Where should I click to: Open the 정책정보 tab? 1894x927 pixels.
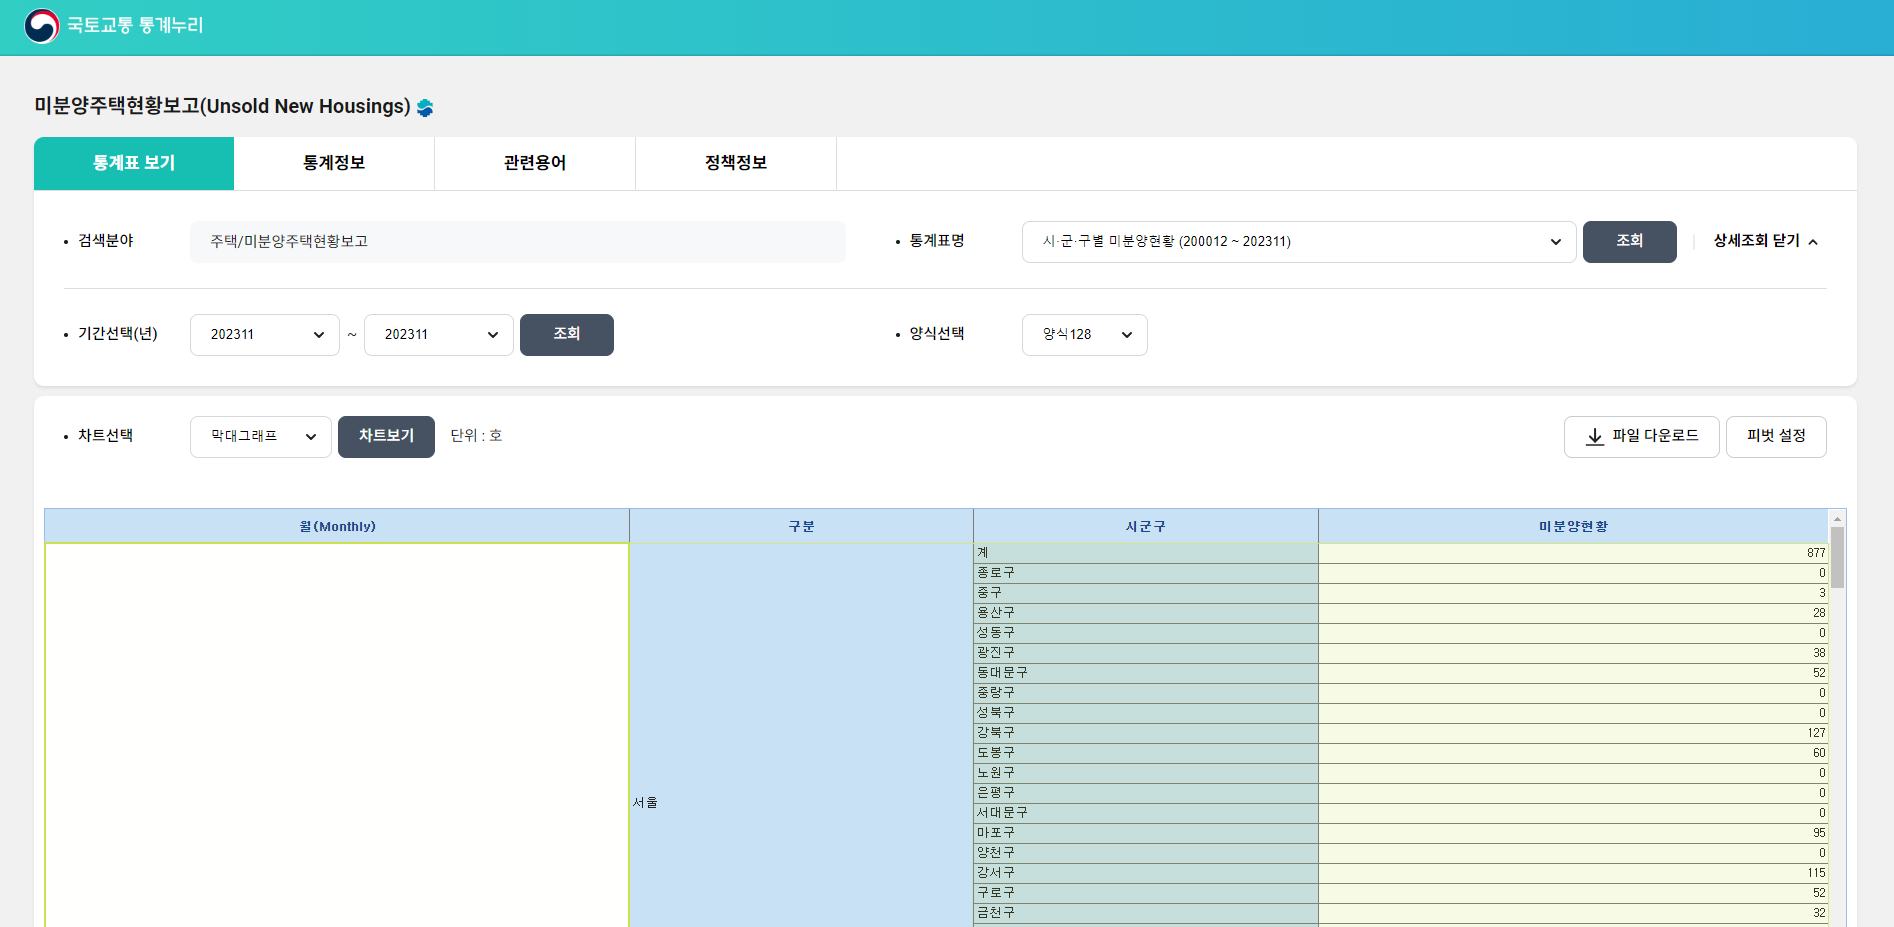point(736,162)
